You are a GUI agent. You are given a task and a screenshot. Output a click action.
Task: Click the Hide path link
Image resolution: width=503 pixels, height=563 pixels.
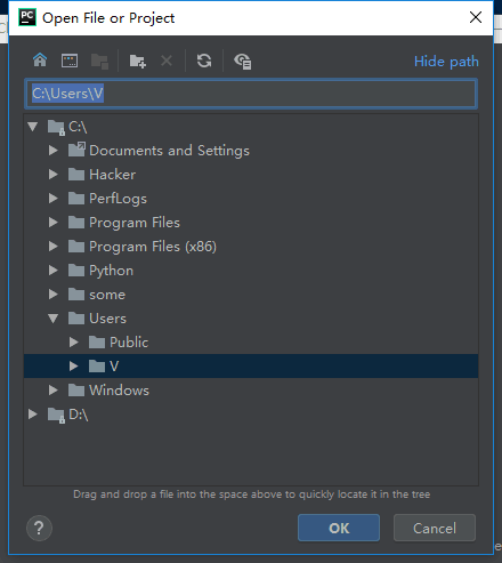(446, 61)
